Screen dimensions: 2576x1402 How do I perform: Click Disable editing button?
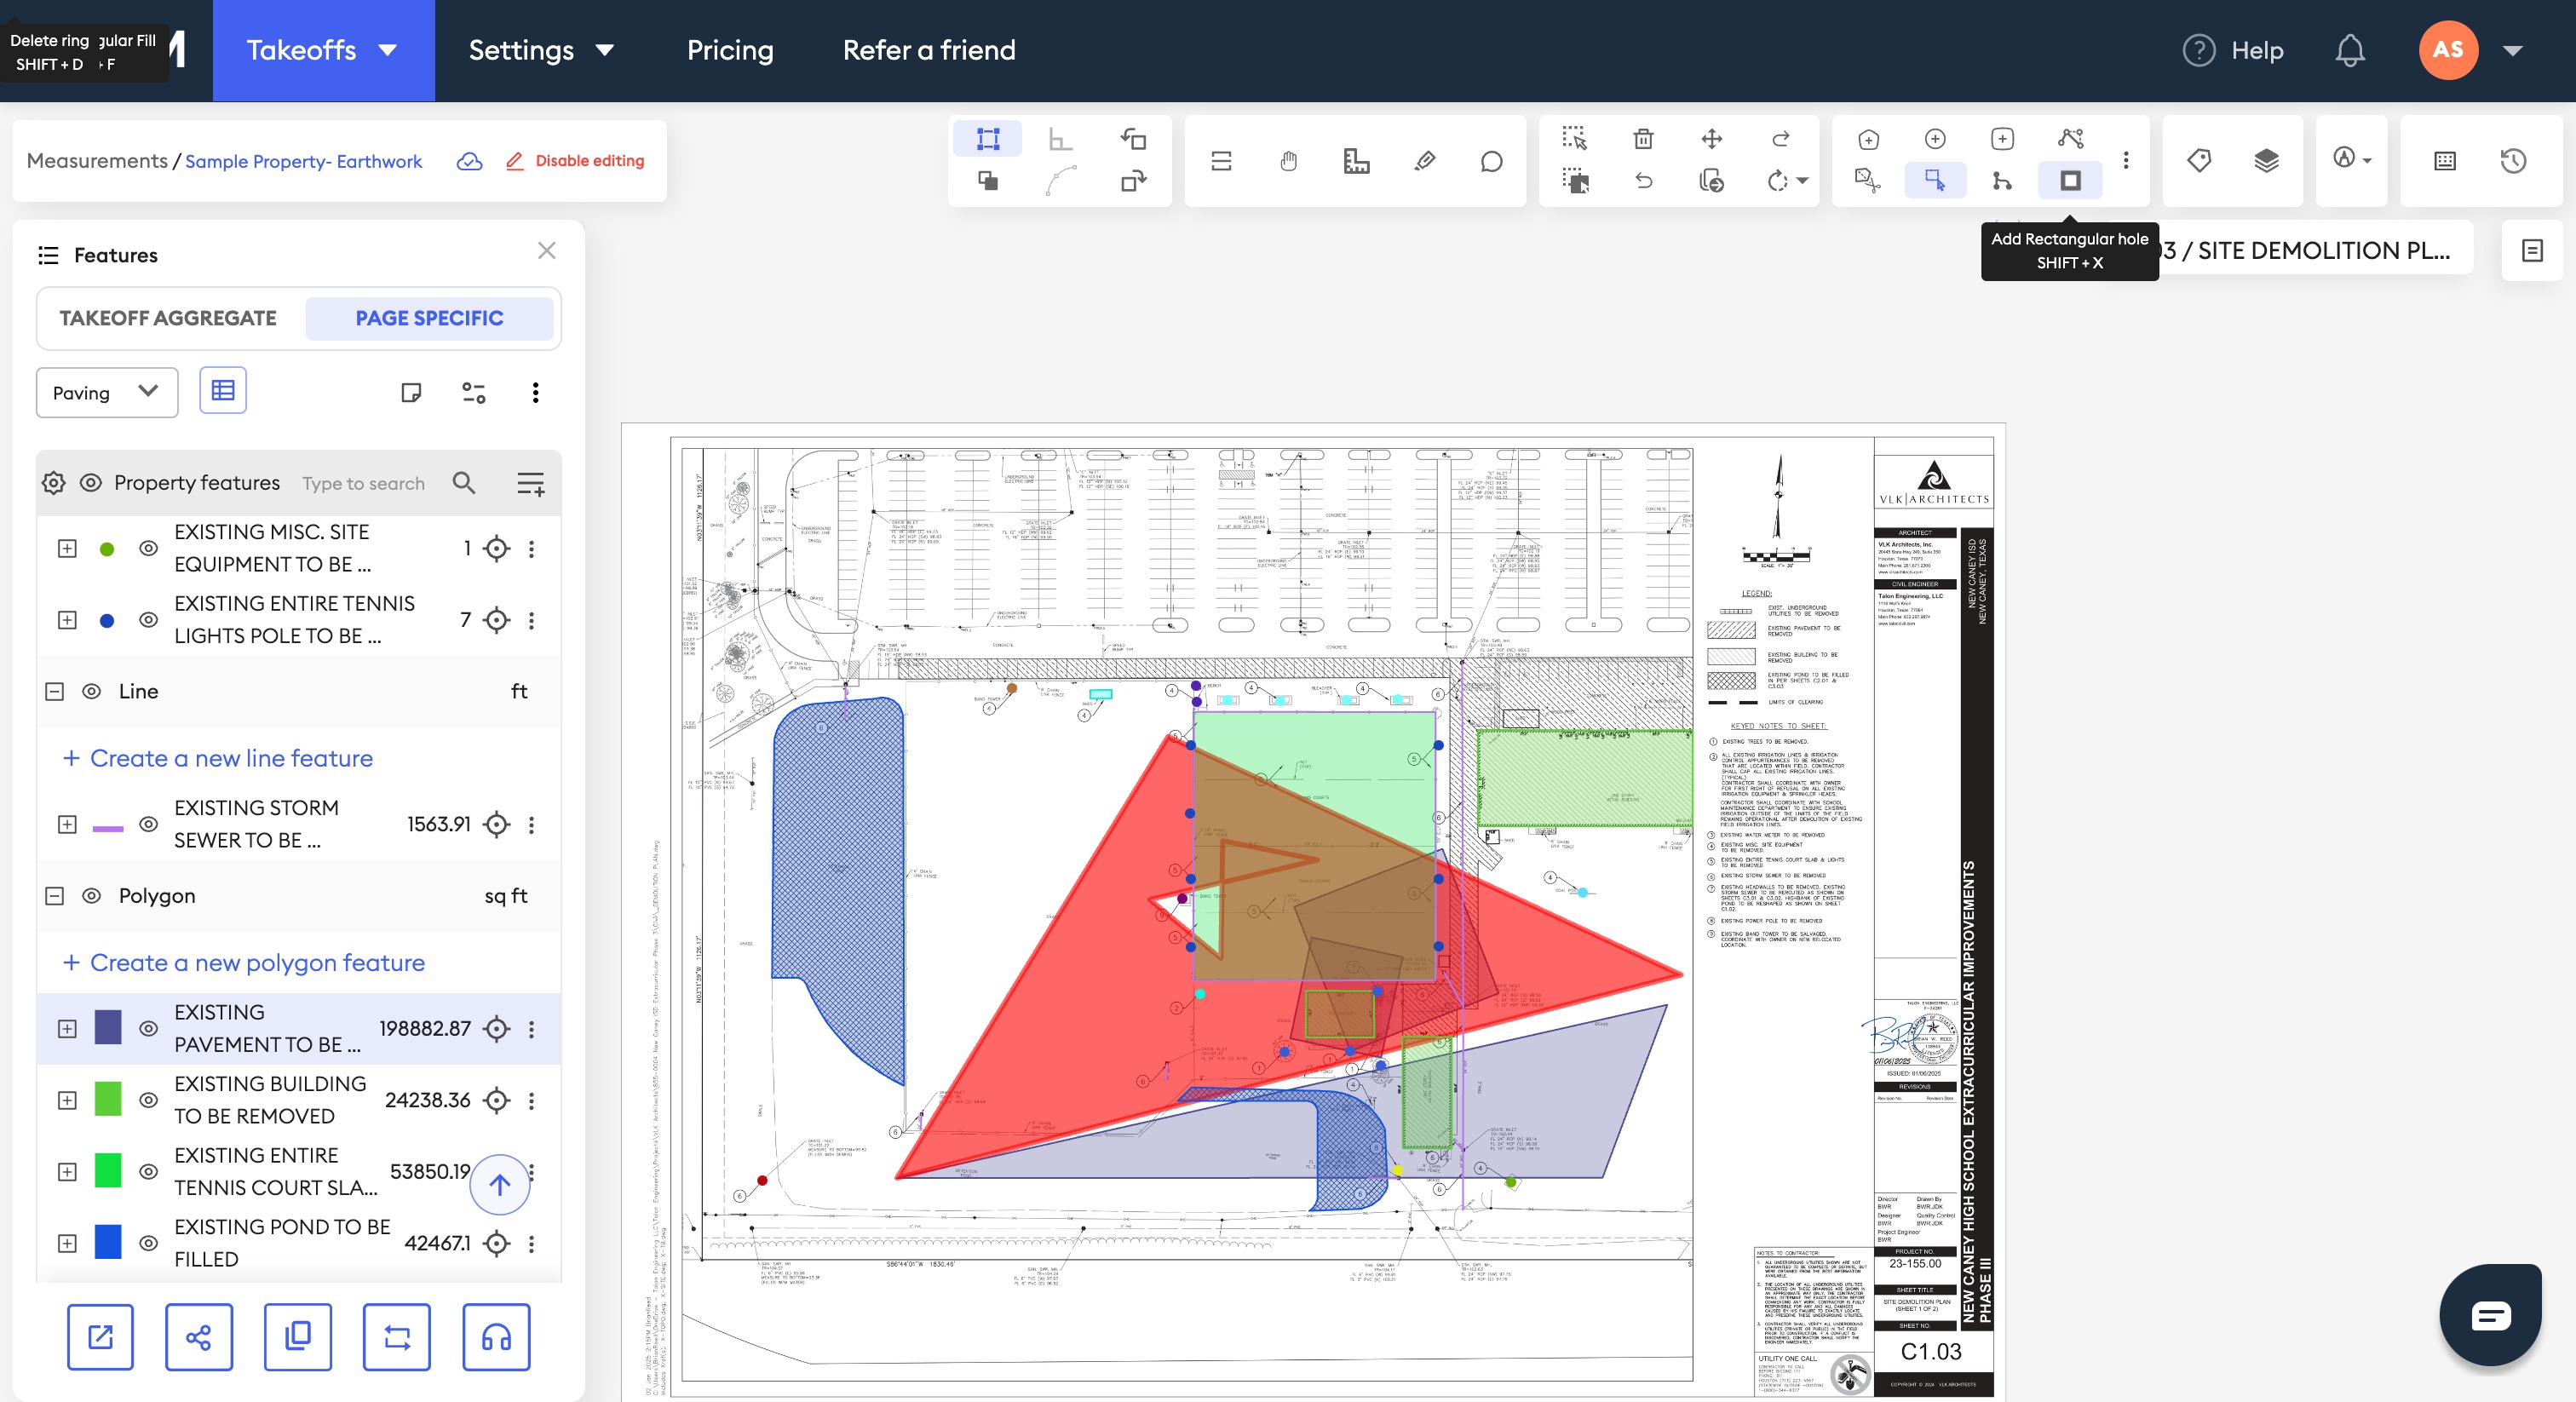click(x=576, y=160)
